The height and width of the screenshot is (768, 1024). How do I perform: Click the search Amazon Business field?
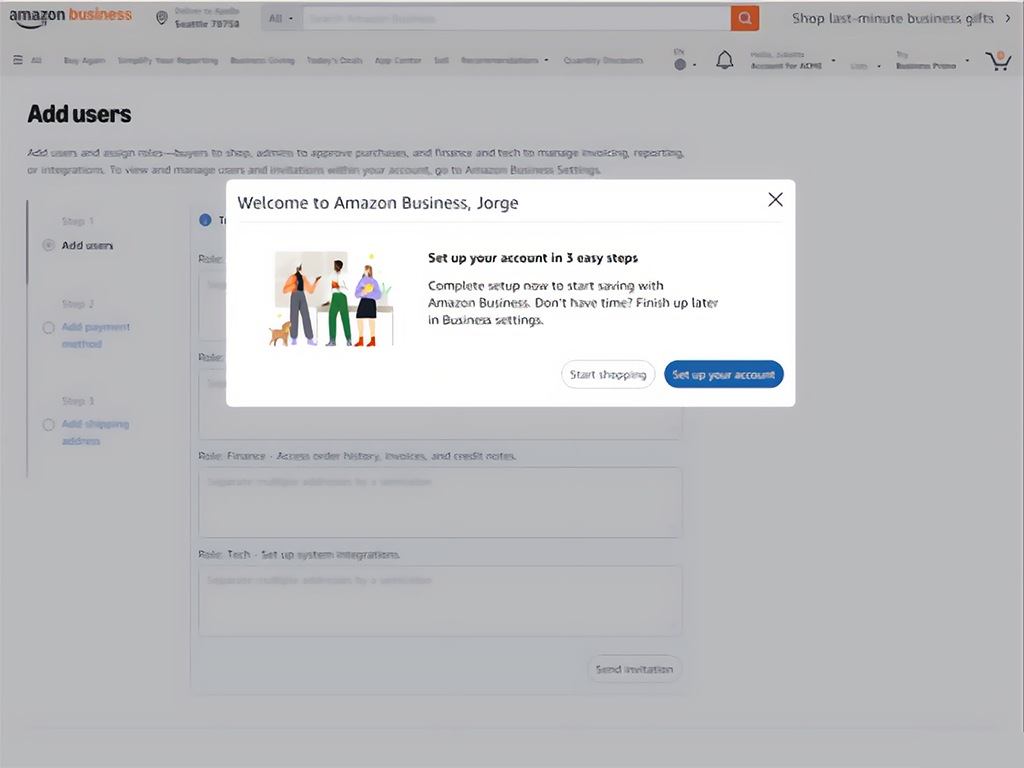point(516,18)
